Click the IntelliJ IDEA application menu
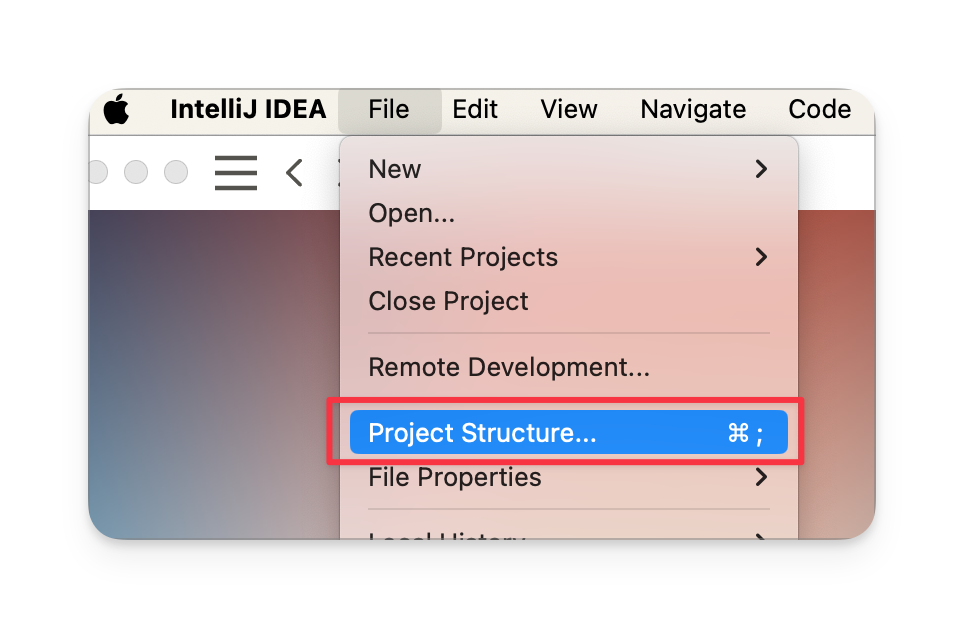 (x=248, y=109)
